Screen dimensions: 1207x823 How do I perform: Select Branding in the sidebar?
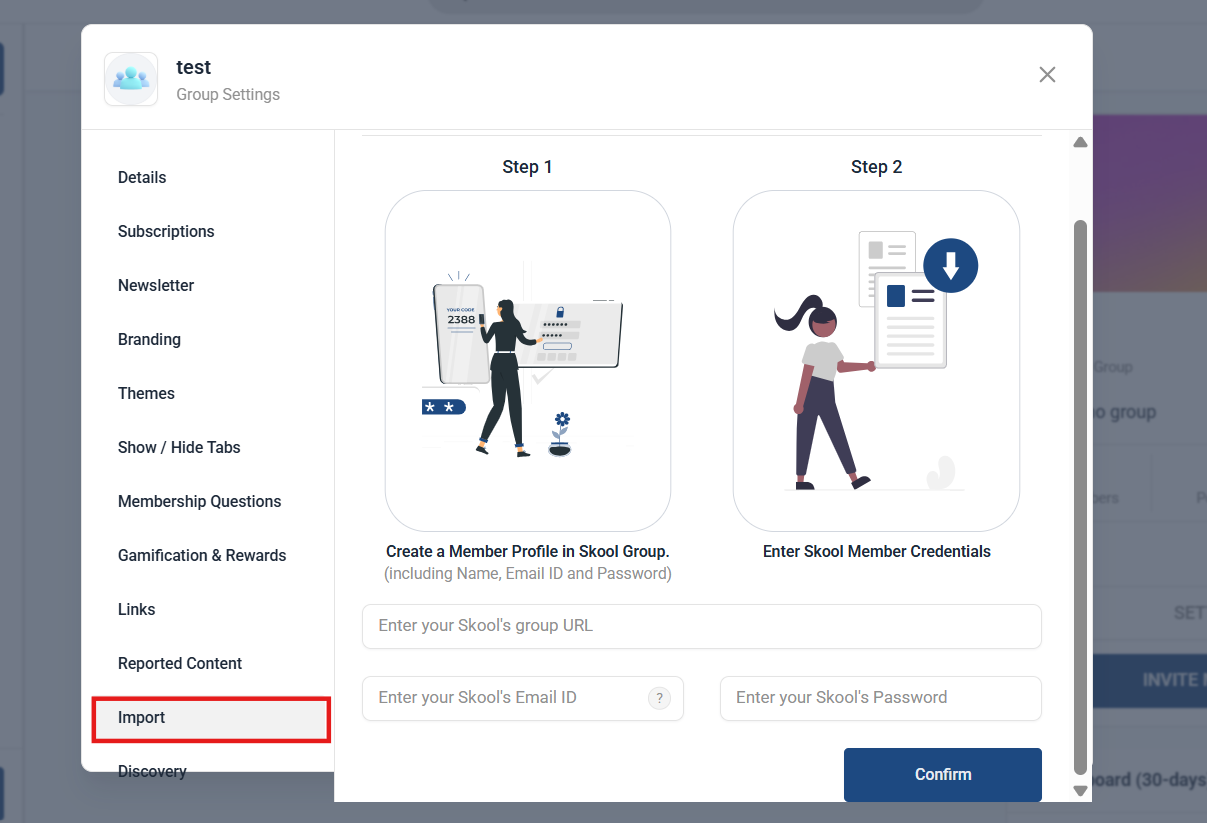149,339
